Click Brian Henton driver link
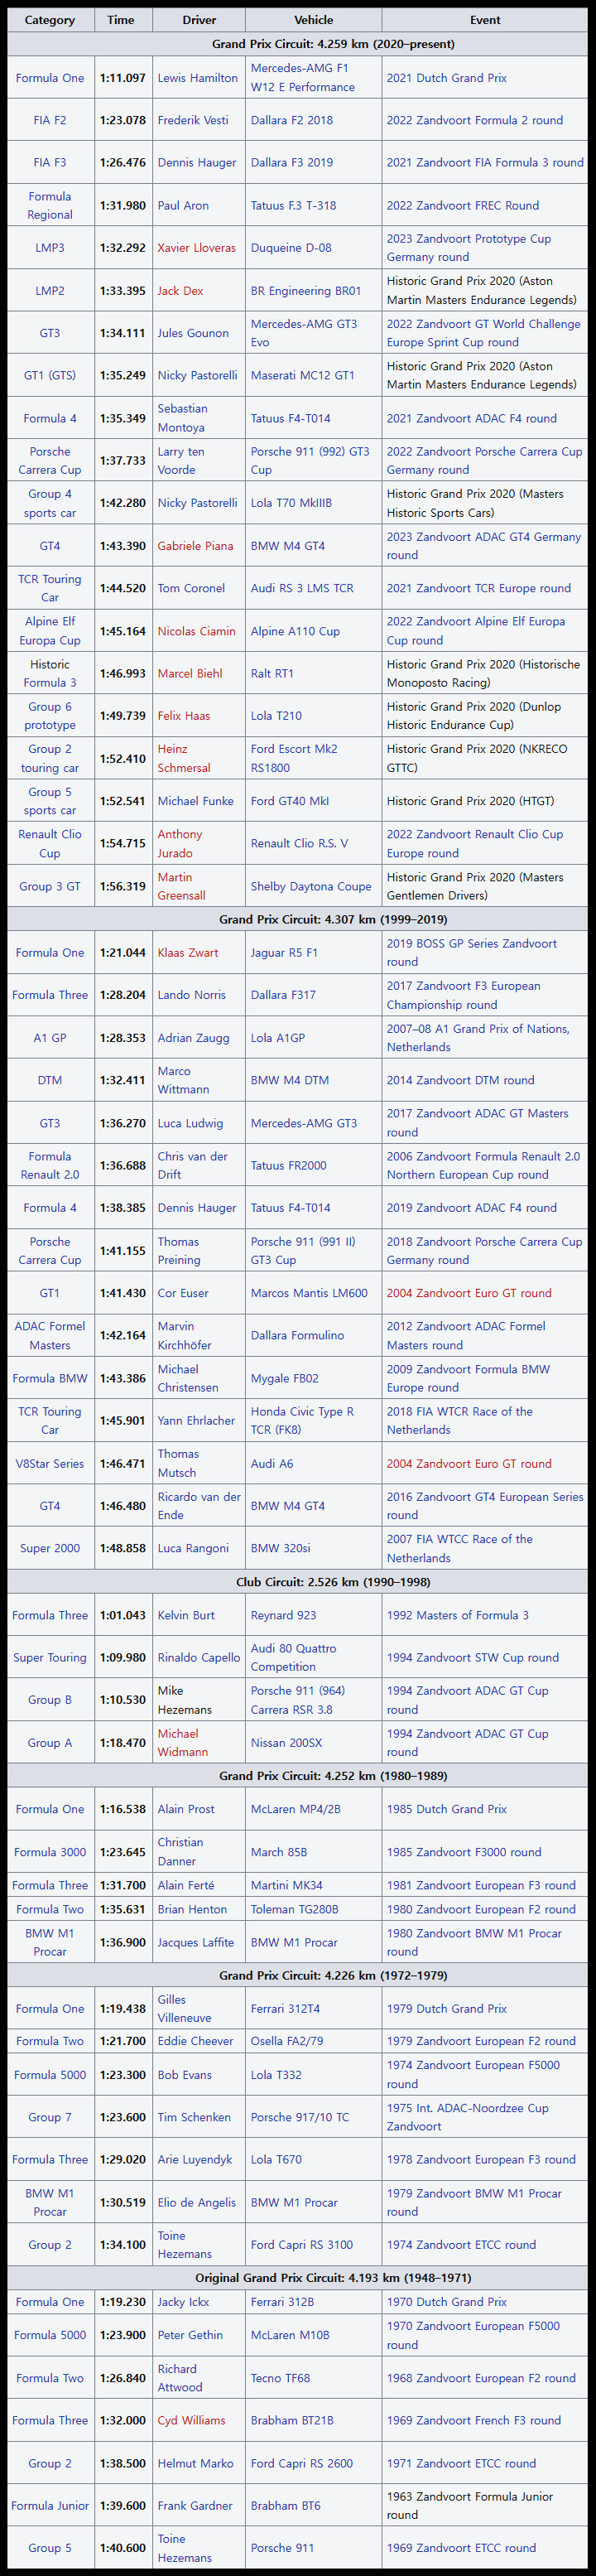 click(x=192, y=1909)
